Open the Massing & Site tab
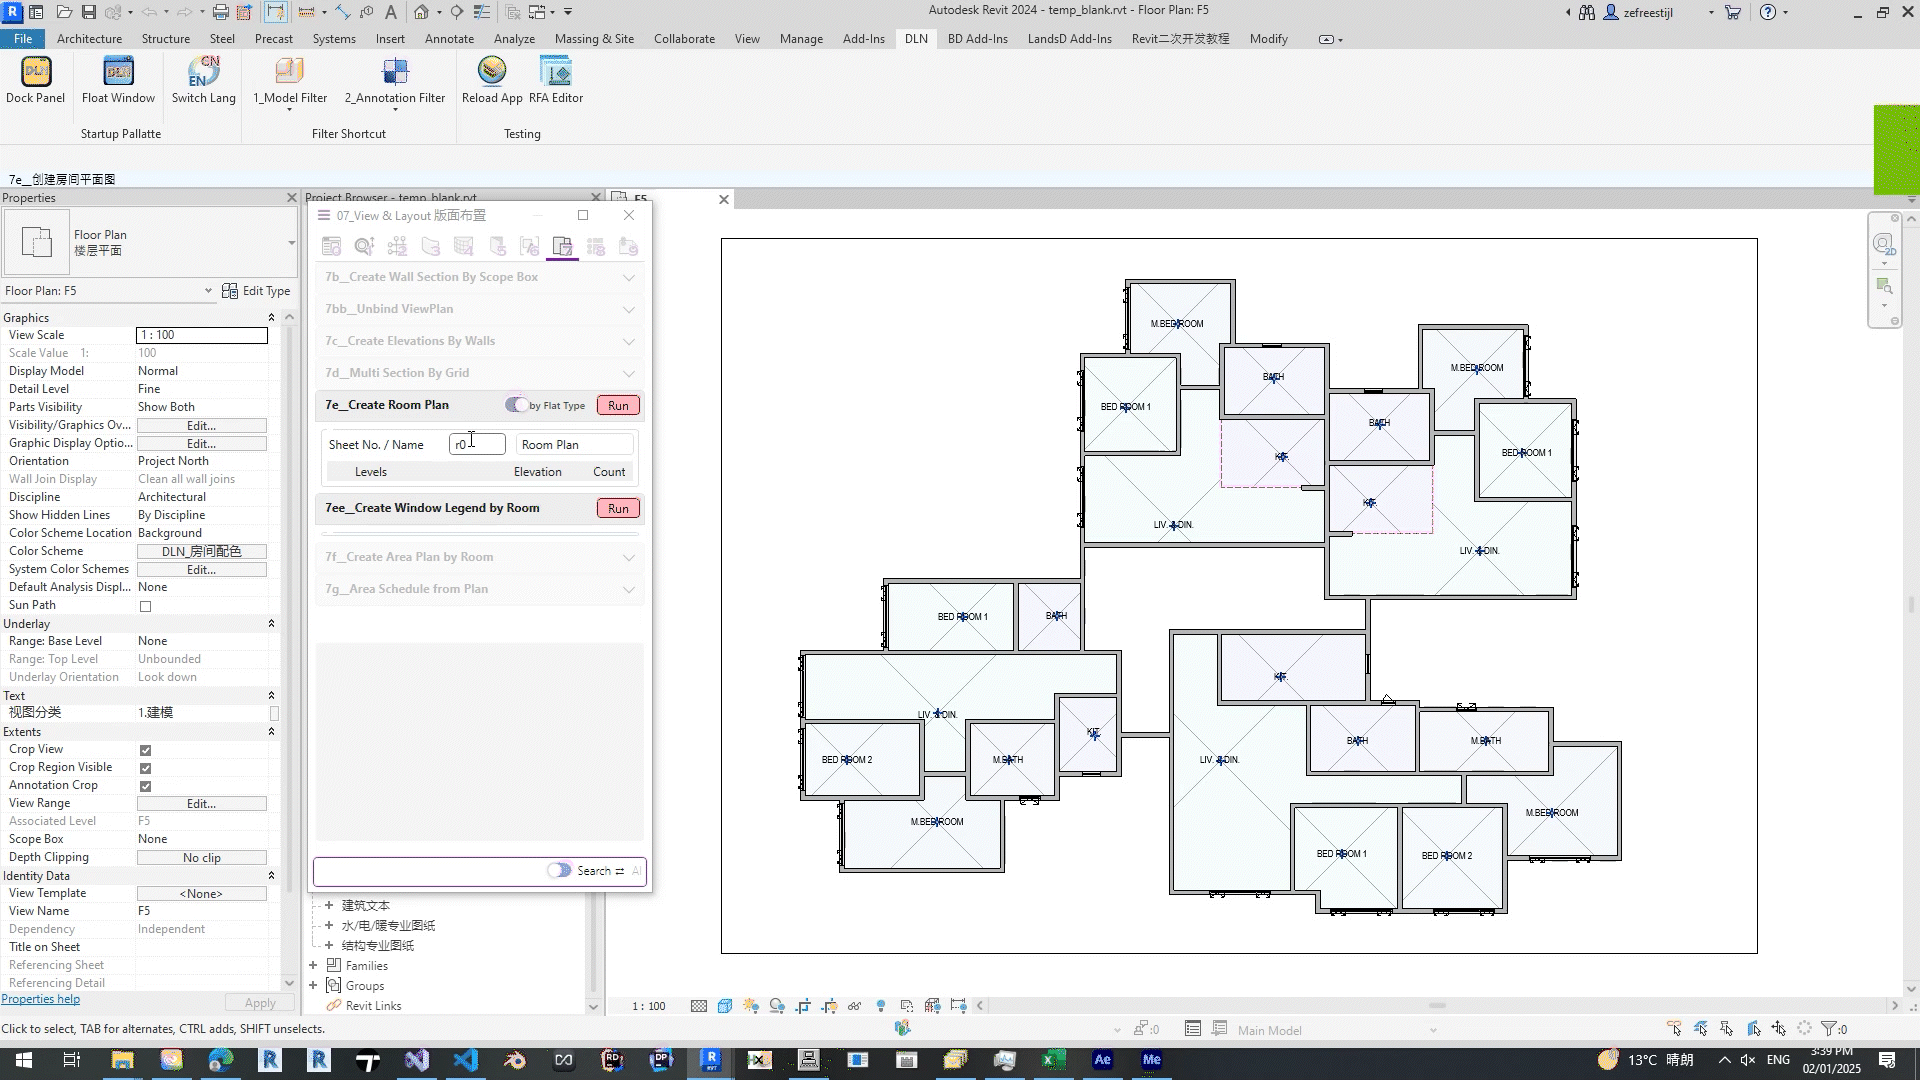Image resolution: width=1920 pixels, height=1080 pixels. [x=594, y=39]
